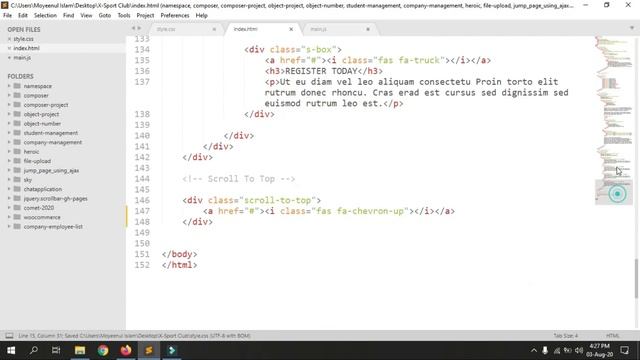Expand the namespace folder
Image resolution: width=640 pixels, height=360 pixels.
[9, 86]
